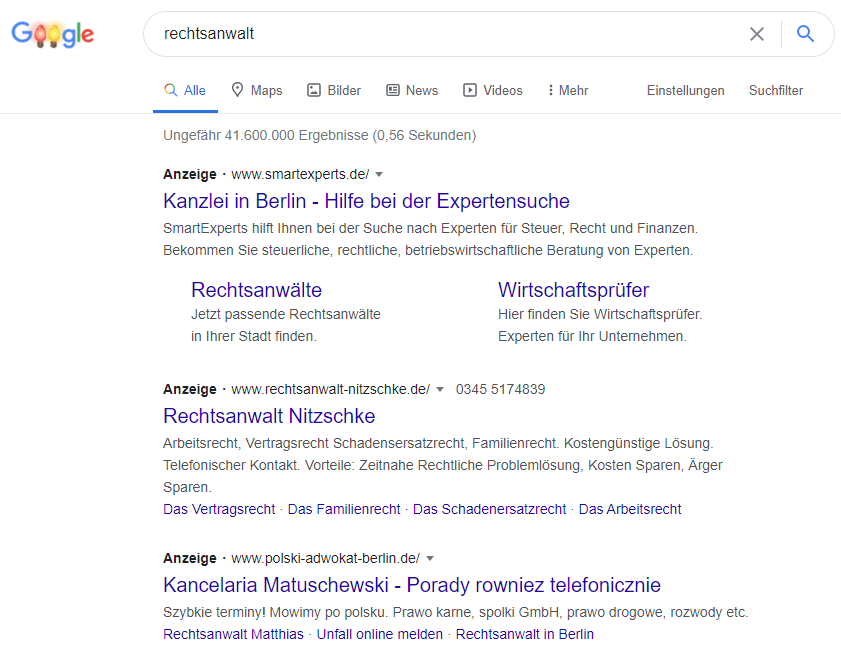This screenshot has height=658, width=841.
Task: Clear the search box with the X icon
Action: click(x=757, y=34)
